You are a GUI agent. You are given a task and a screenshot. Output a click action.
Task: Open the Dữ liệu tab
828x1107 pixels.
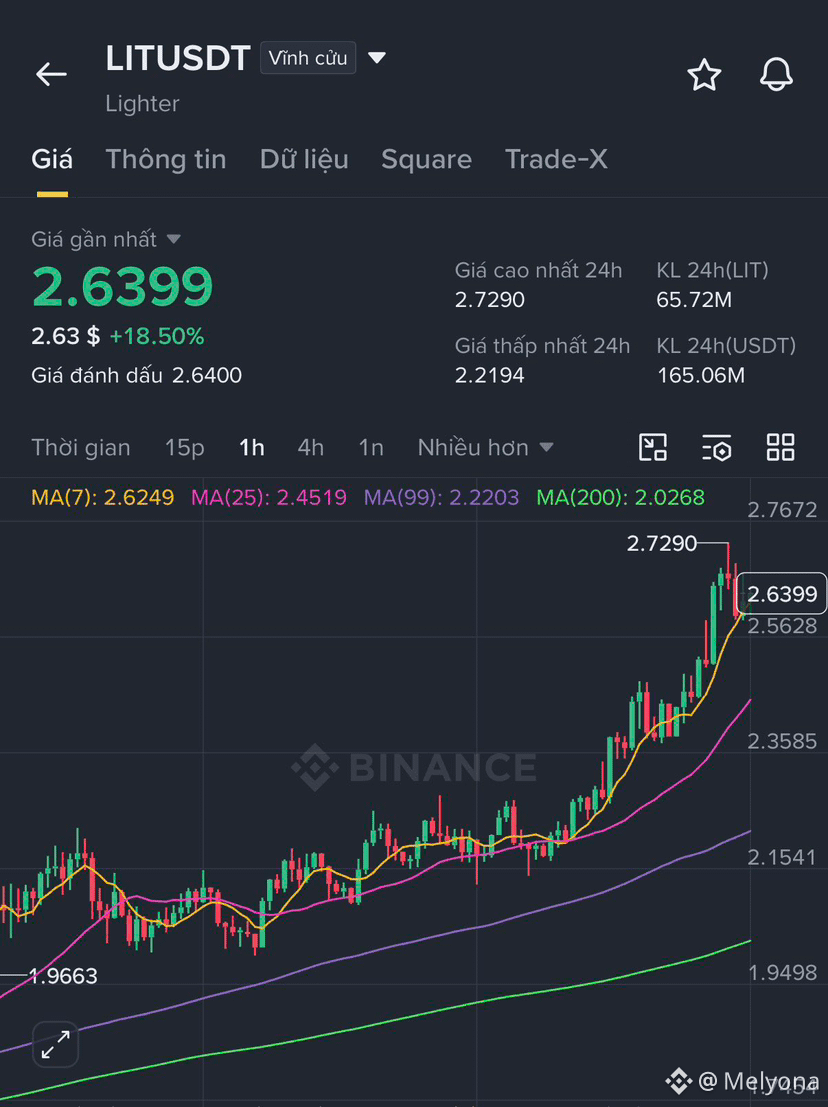304,160
